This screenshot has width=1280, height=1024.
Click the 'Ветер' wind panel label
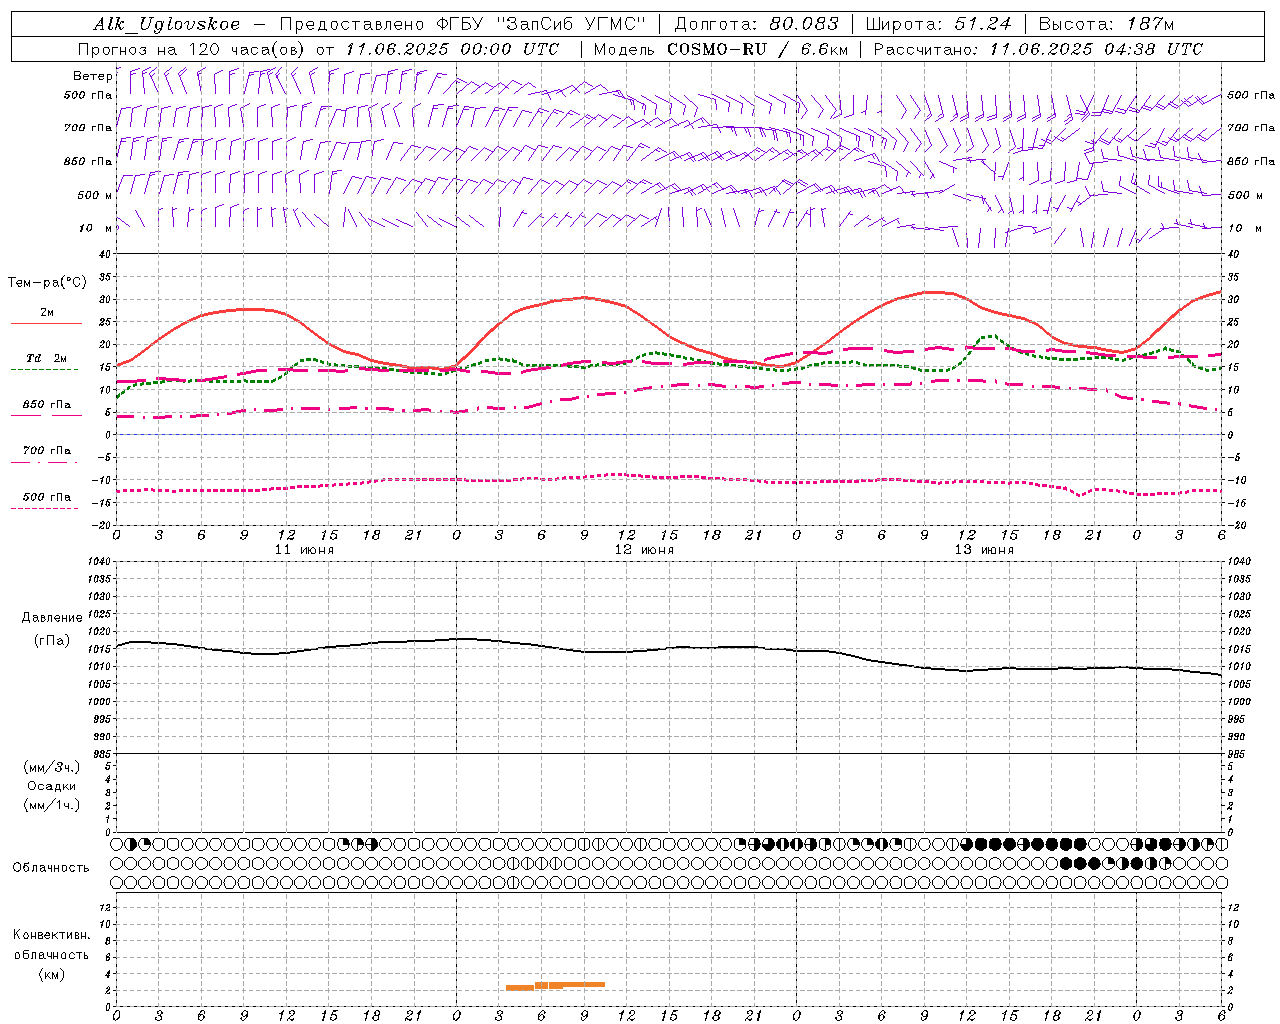(93, 76)
